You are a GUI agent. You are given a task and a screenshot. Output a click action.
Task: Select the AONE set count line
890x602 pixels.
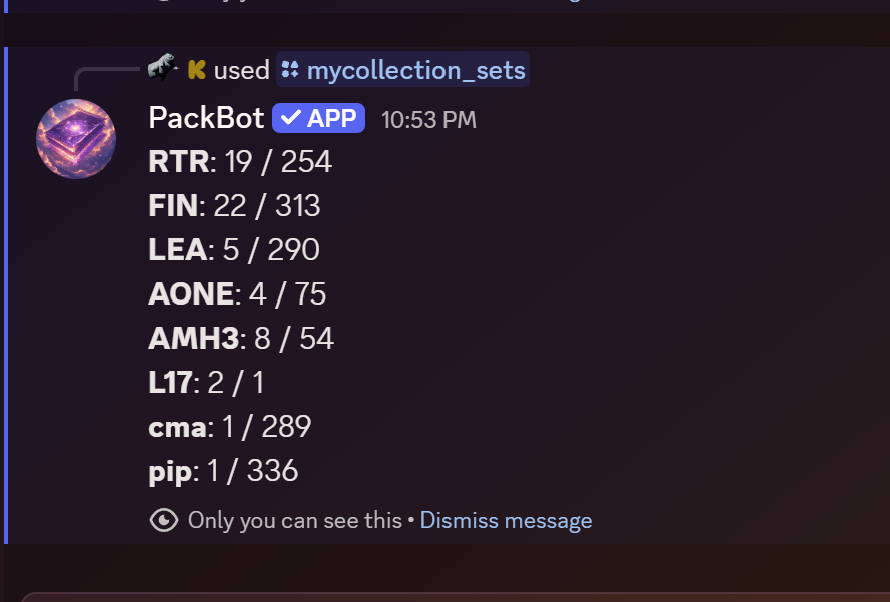pos(237,294)
